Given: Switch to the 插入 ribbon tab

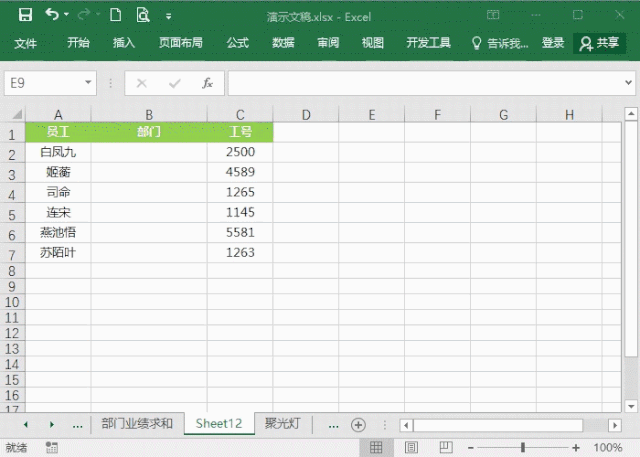Looking at the screenshot, I should click(x=124, y=43).
